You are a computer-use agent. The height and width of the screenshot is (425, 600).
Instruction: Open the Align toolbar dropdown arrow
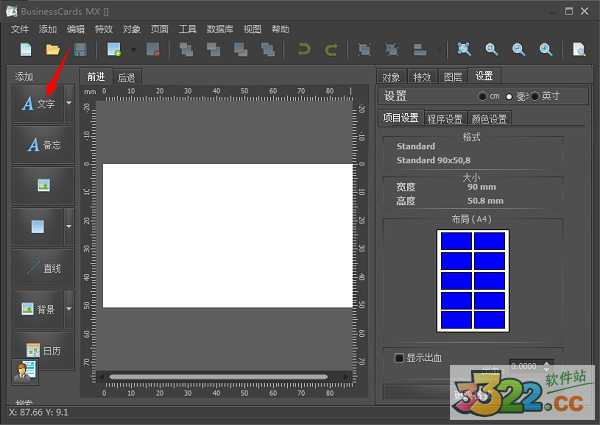click(x=439, y=50)
